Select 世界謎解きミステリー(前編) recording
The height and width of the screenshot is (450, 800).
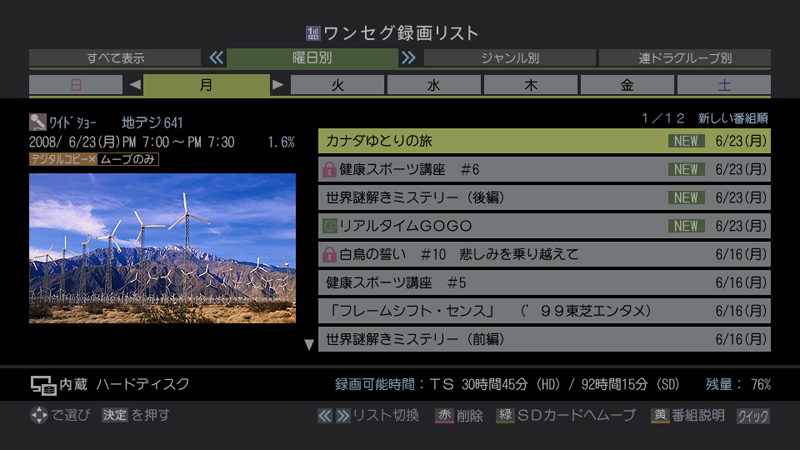(x=544, y=339)
